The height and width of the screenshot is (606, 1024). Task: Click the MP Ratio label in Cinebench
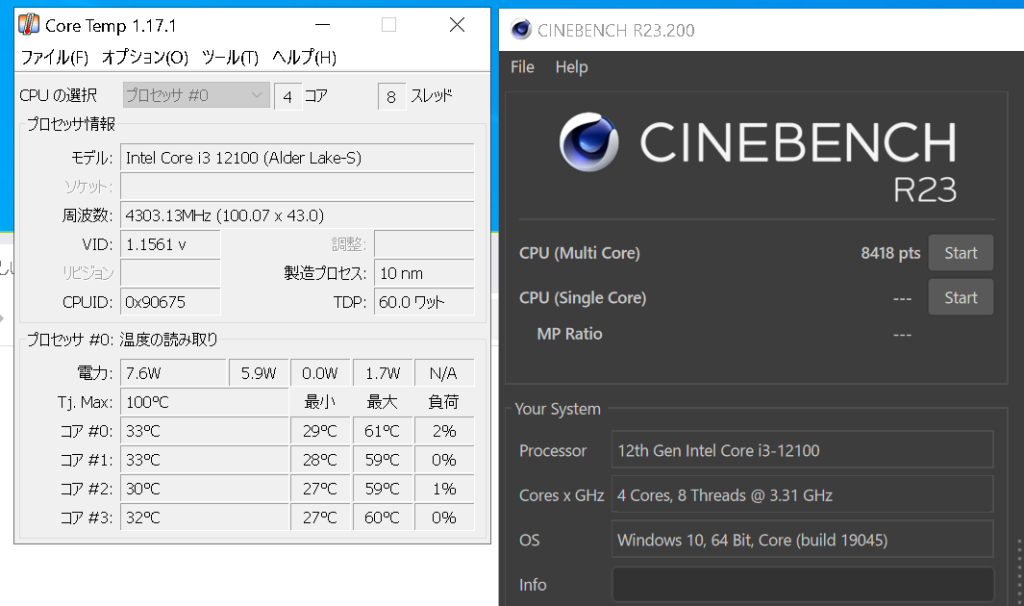point(569,334)
